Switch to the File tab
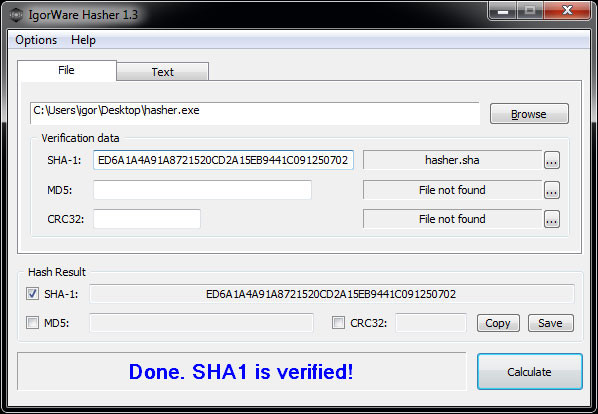 click(x=67, y=71)
